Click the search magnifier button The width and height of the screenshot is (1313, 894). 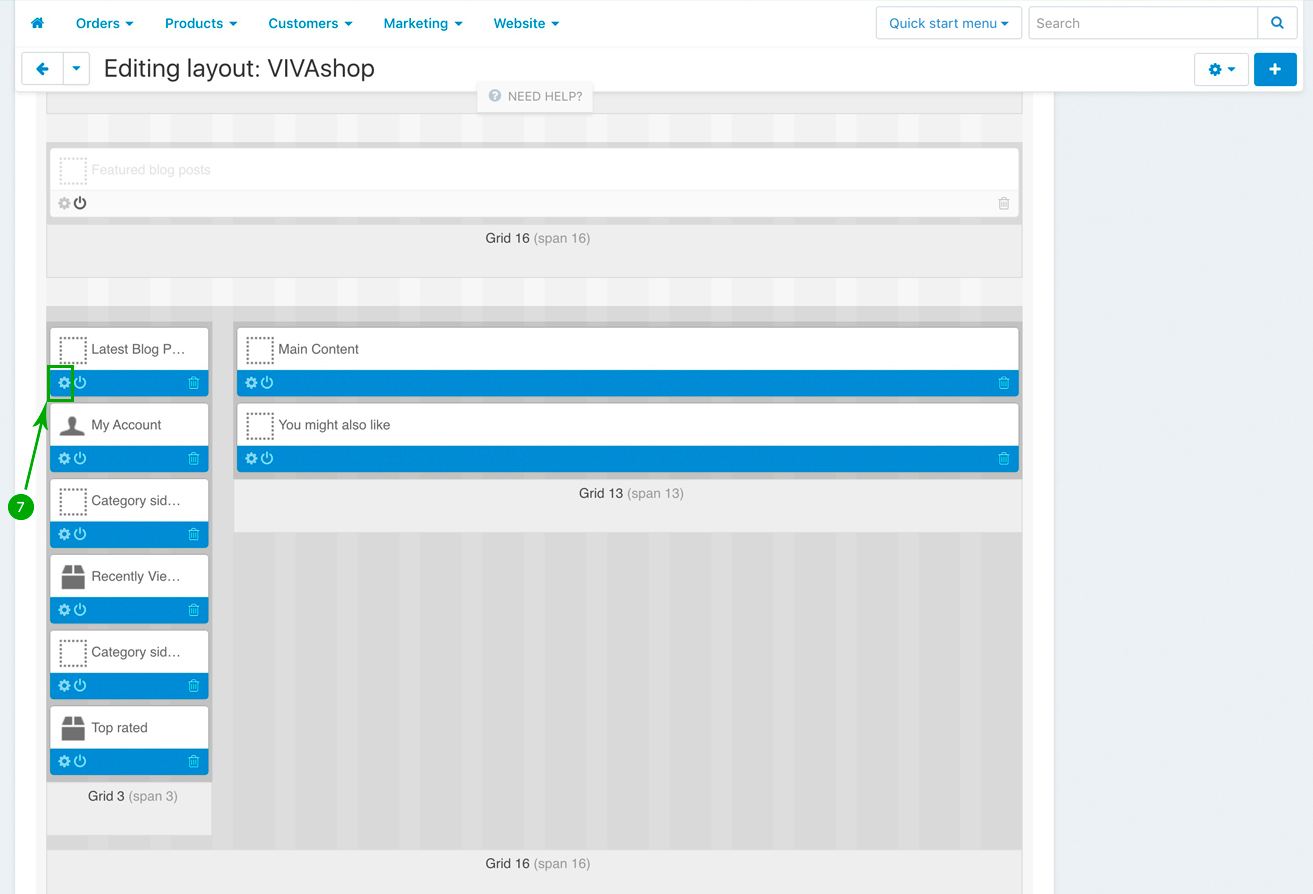point(1277,23)
